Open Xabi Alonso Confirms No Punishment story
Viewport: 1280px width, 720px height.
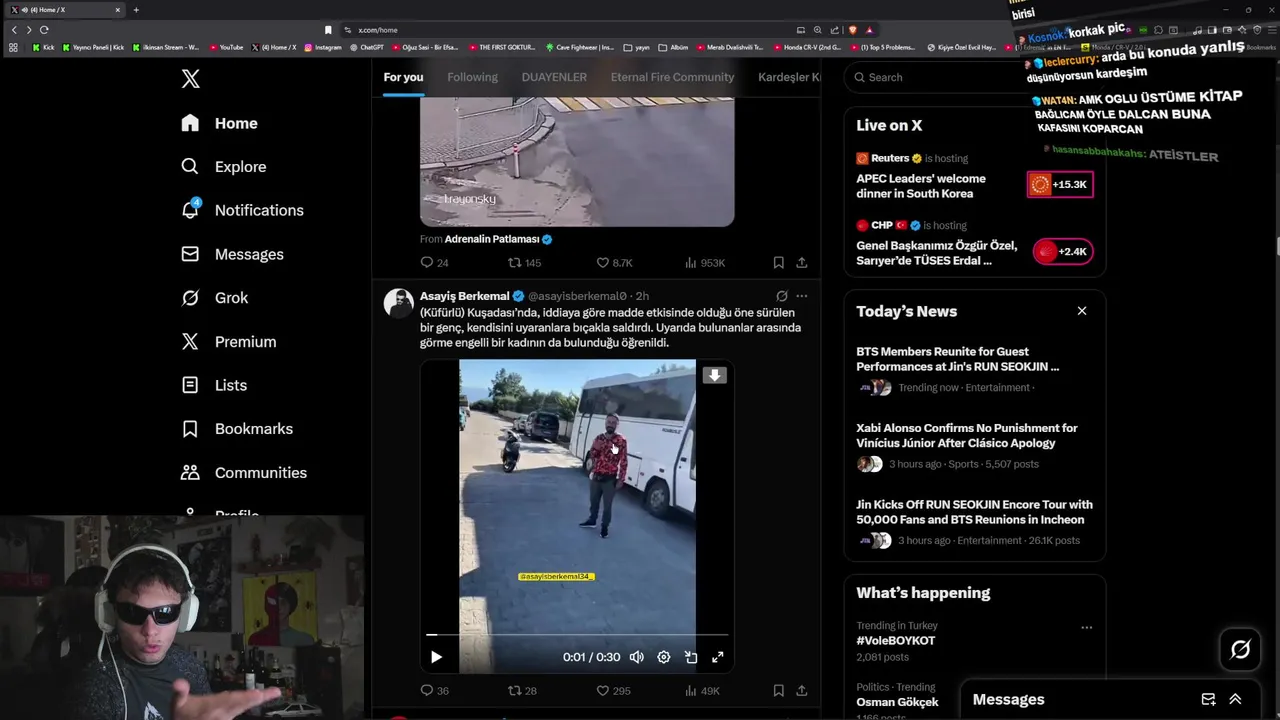click(x=966, y=435)
